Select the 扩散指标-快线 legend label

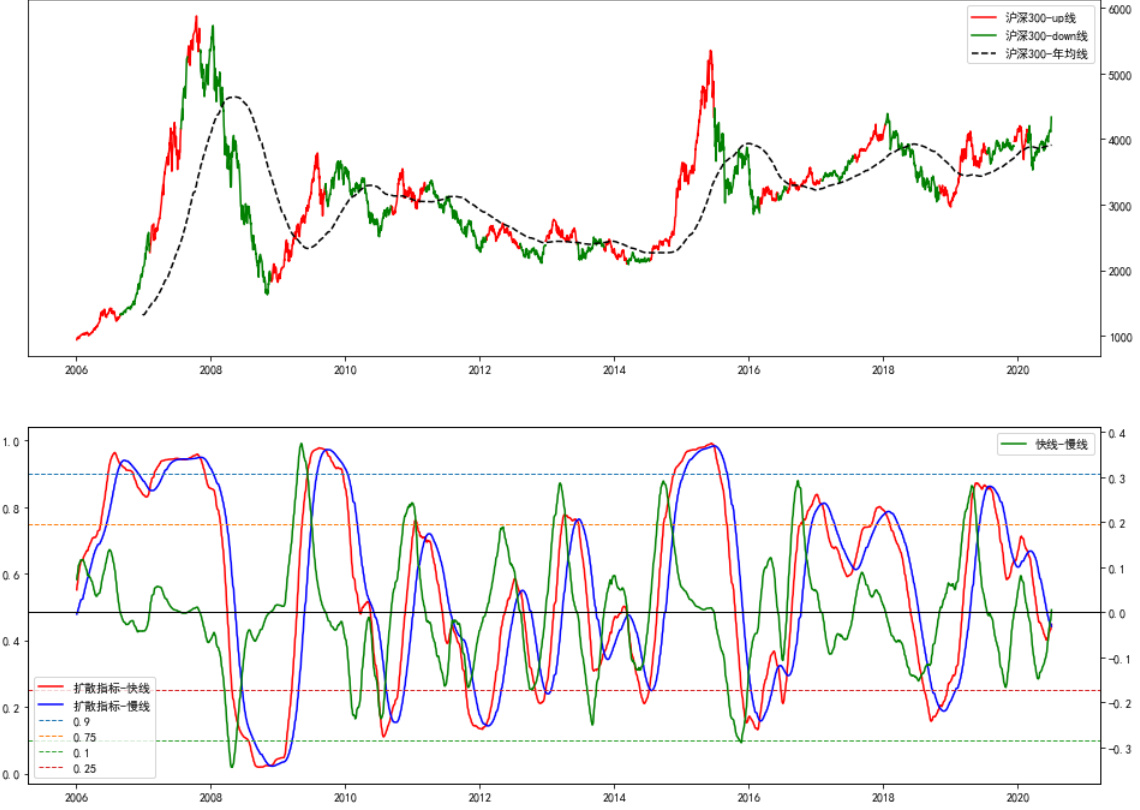click(111, 688)
